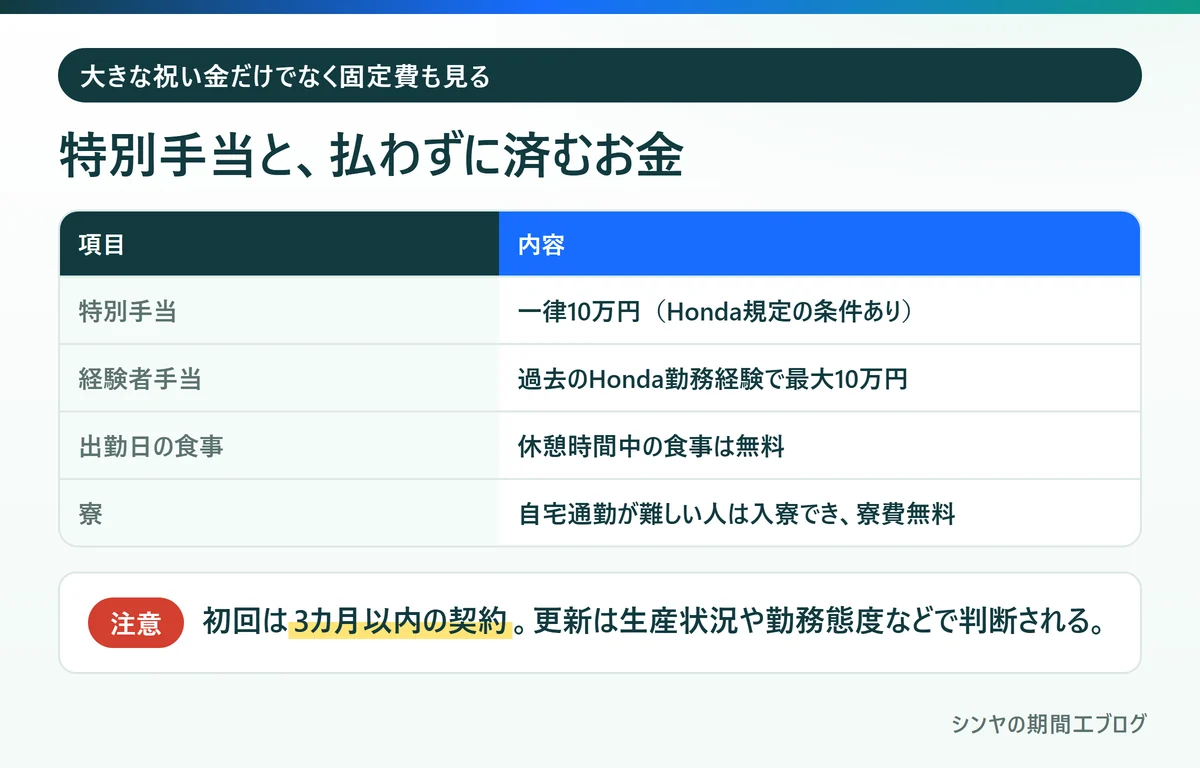Select the 経験者手当 row label

click(x=139, y=379)
